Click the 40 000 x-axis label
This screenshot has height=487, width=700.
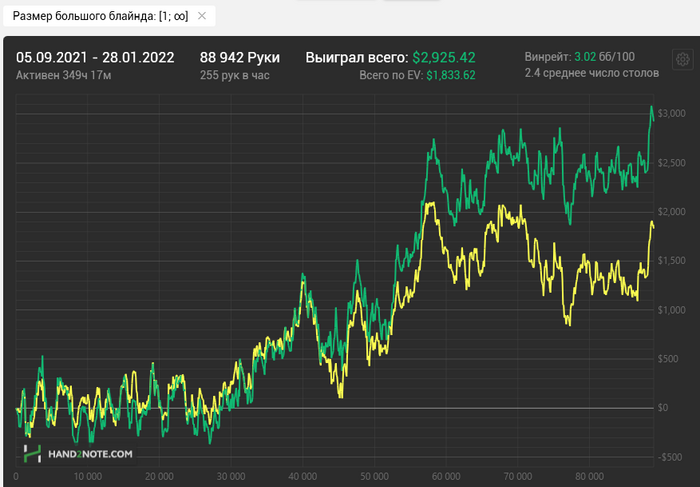pyautogui.click(x=303, y=476)
